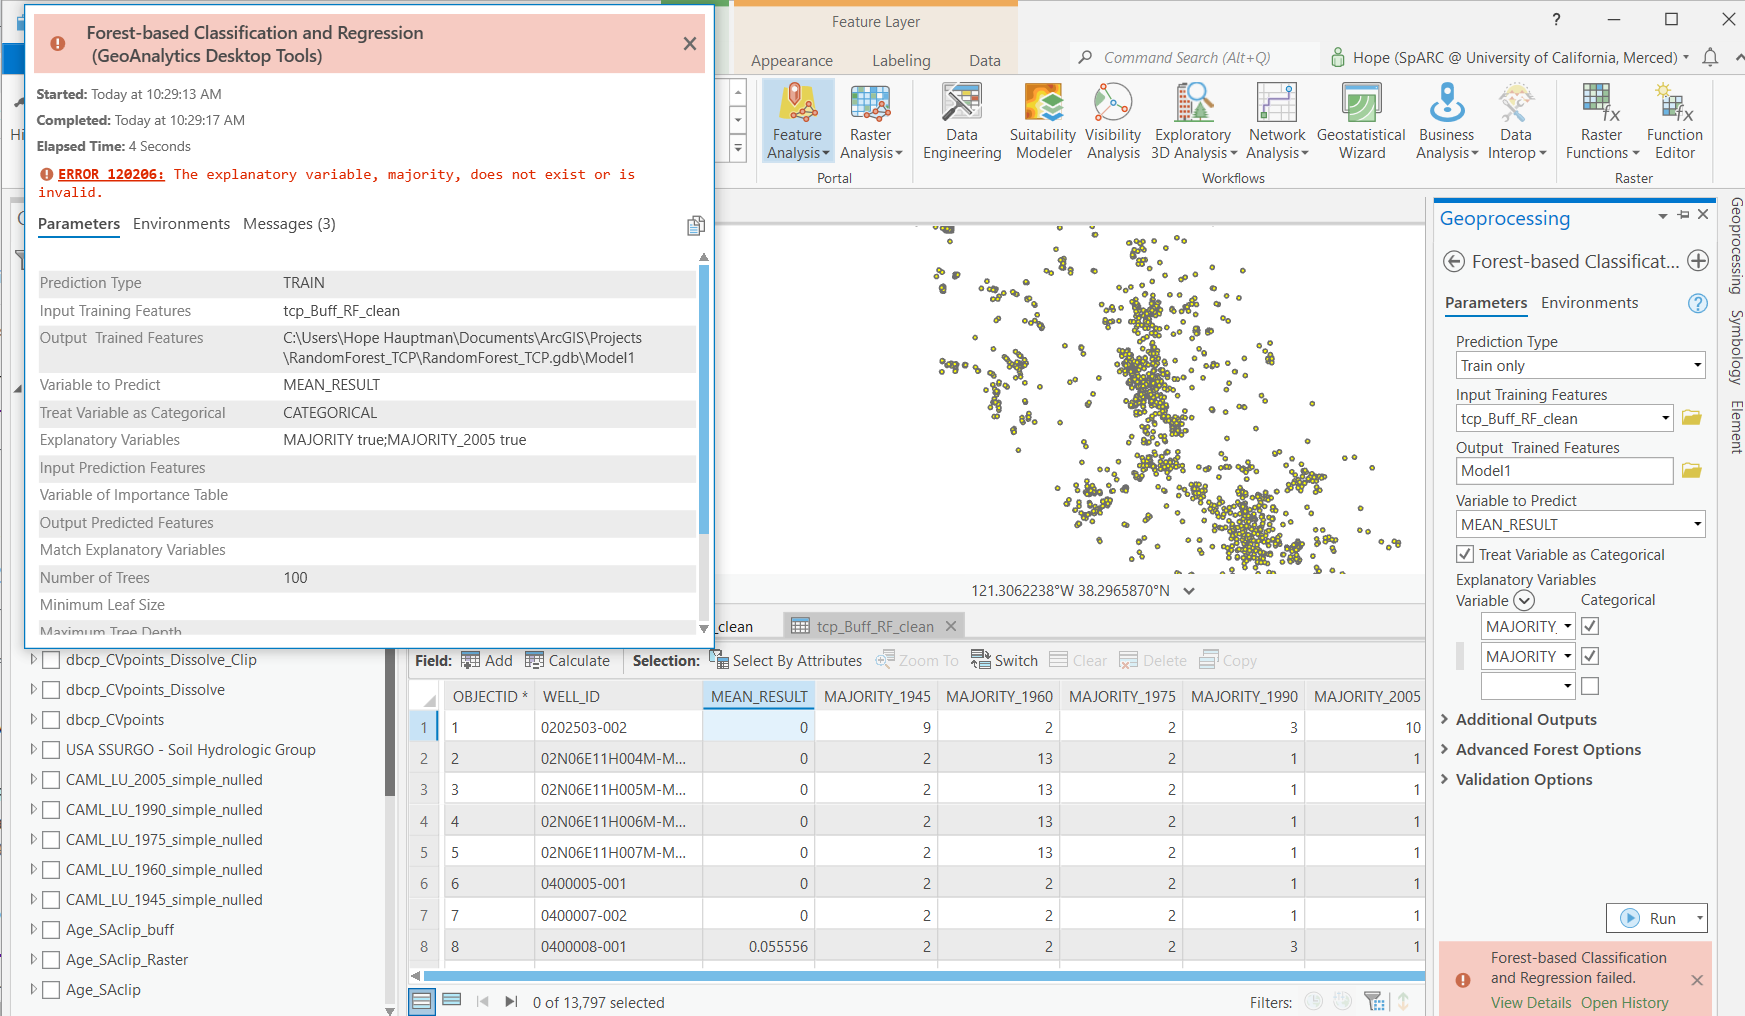Viewport: 1745px width, 1016px height.
Task: Browse for Input Training Features folder
Action: click(x=1691, y=418)
